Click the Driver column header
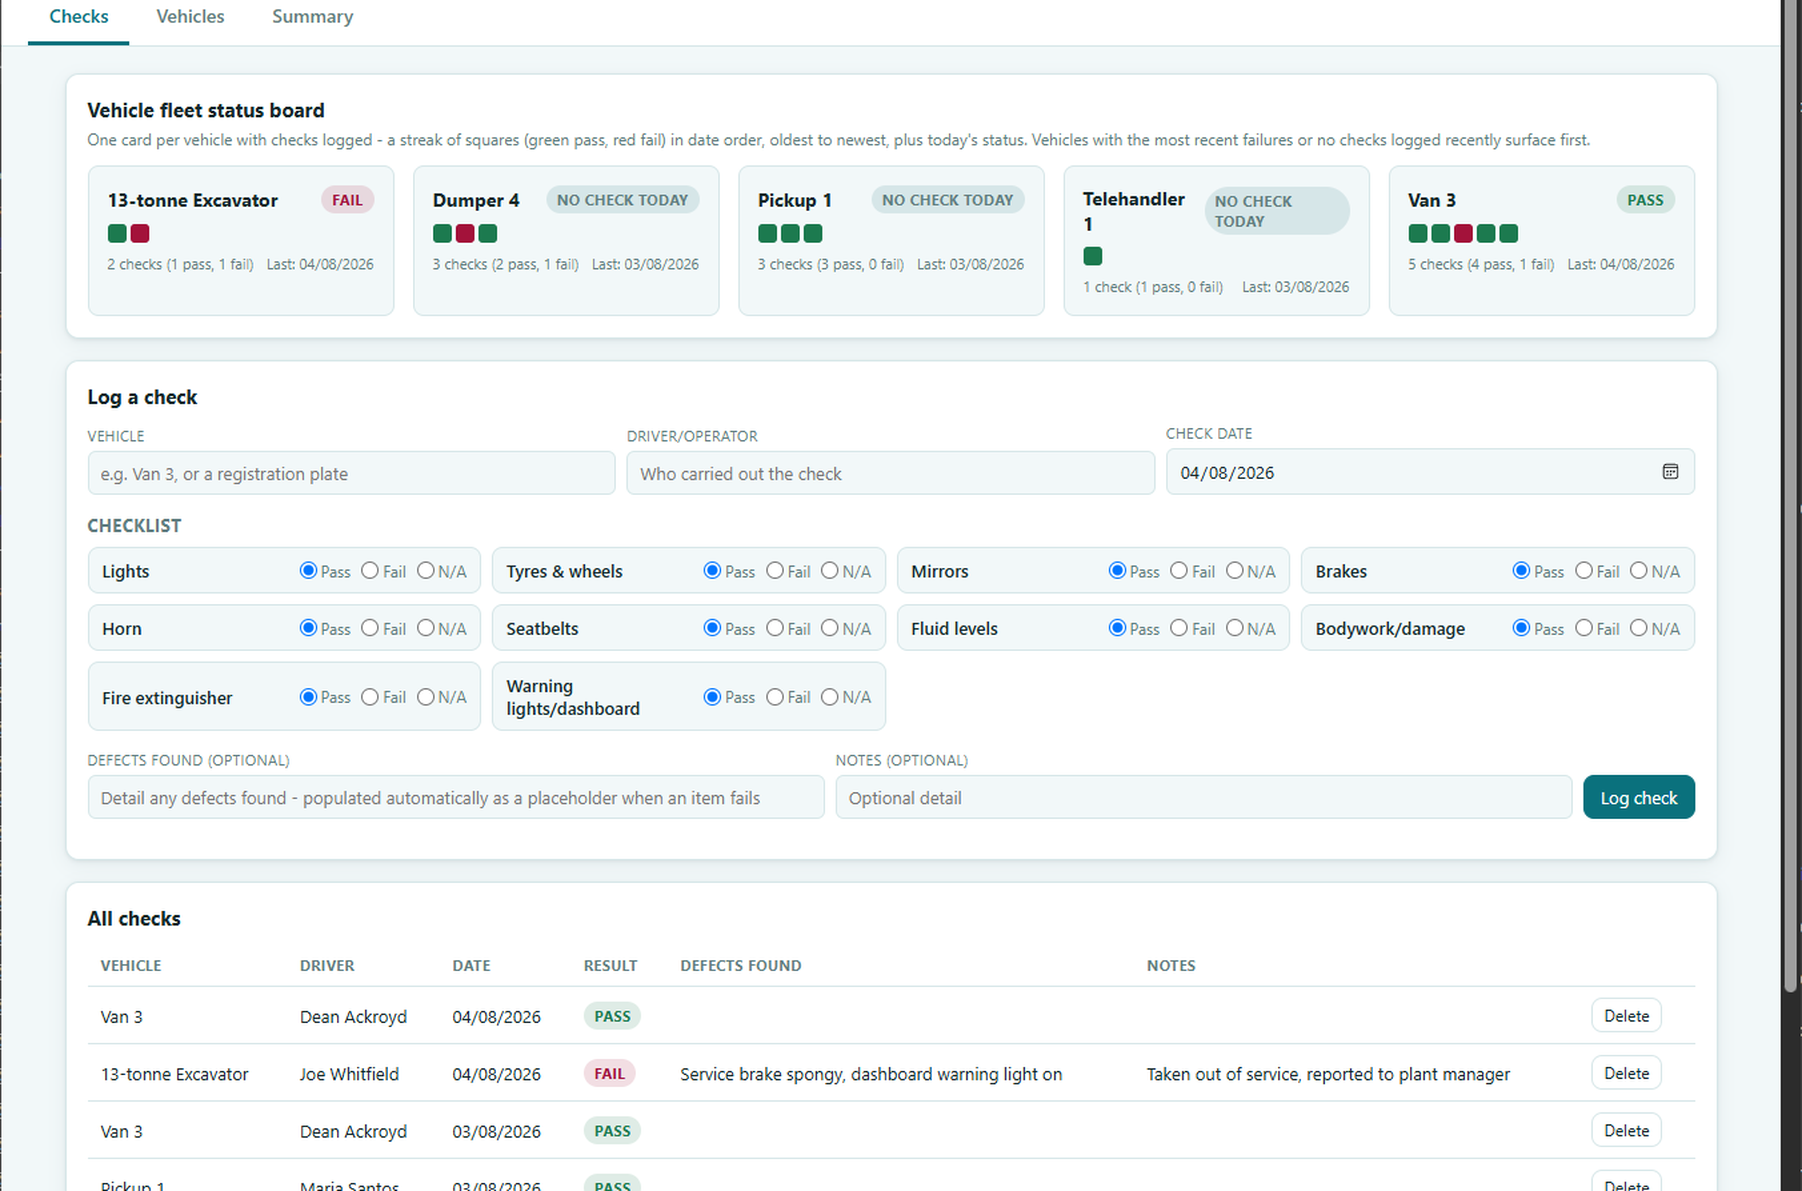Screen dimensions: 1802x1191 327,966
